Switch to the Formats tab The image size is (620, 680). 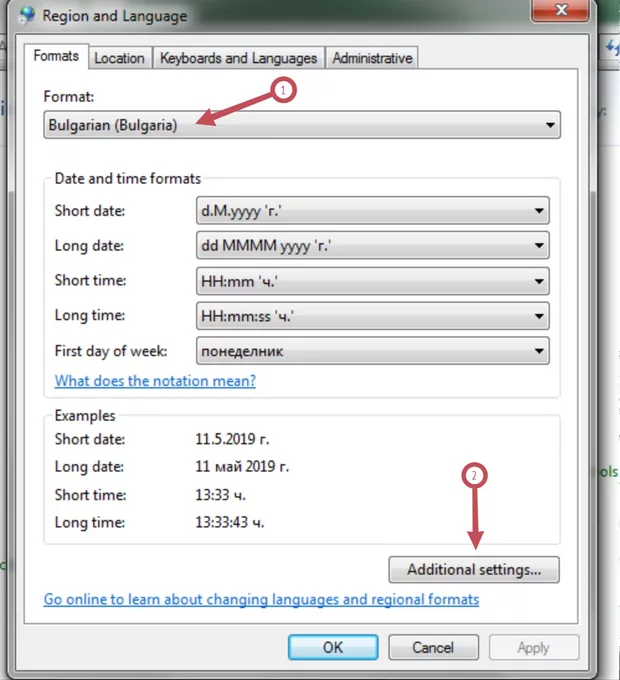coord(56,56)
